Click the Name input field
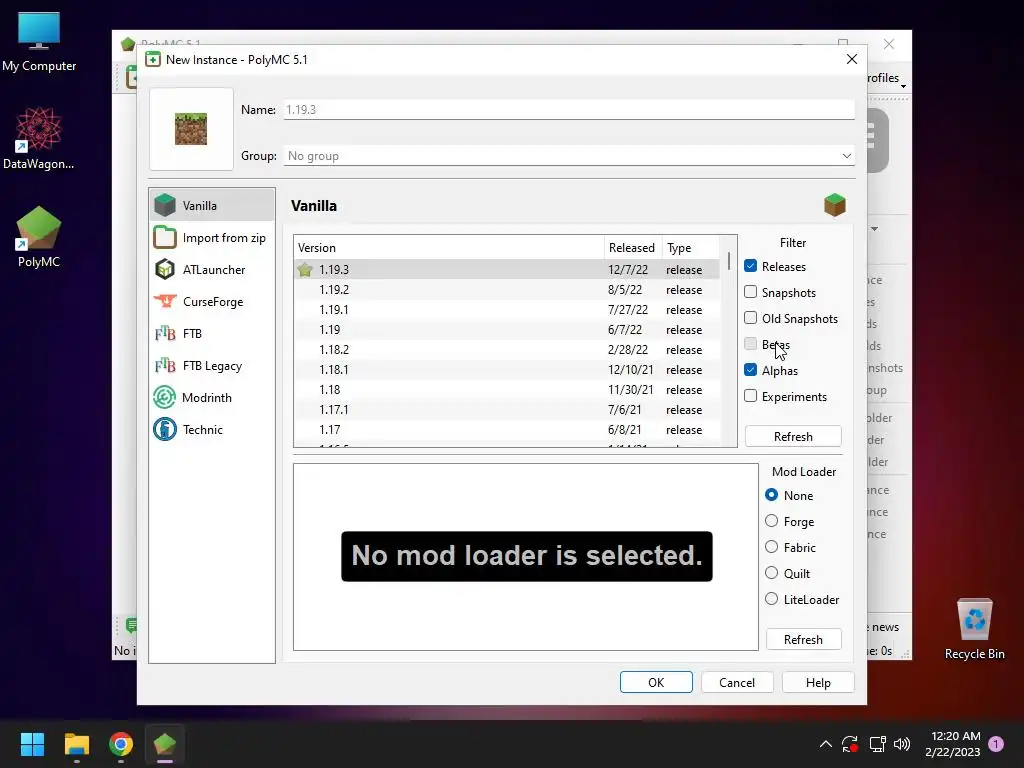This screenshot has width=1024, height=768. [x=569, y=109]
